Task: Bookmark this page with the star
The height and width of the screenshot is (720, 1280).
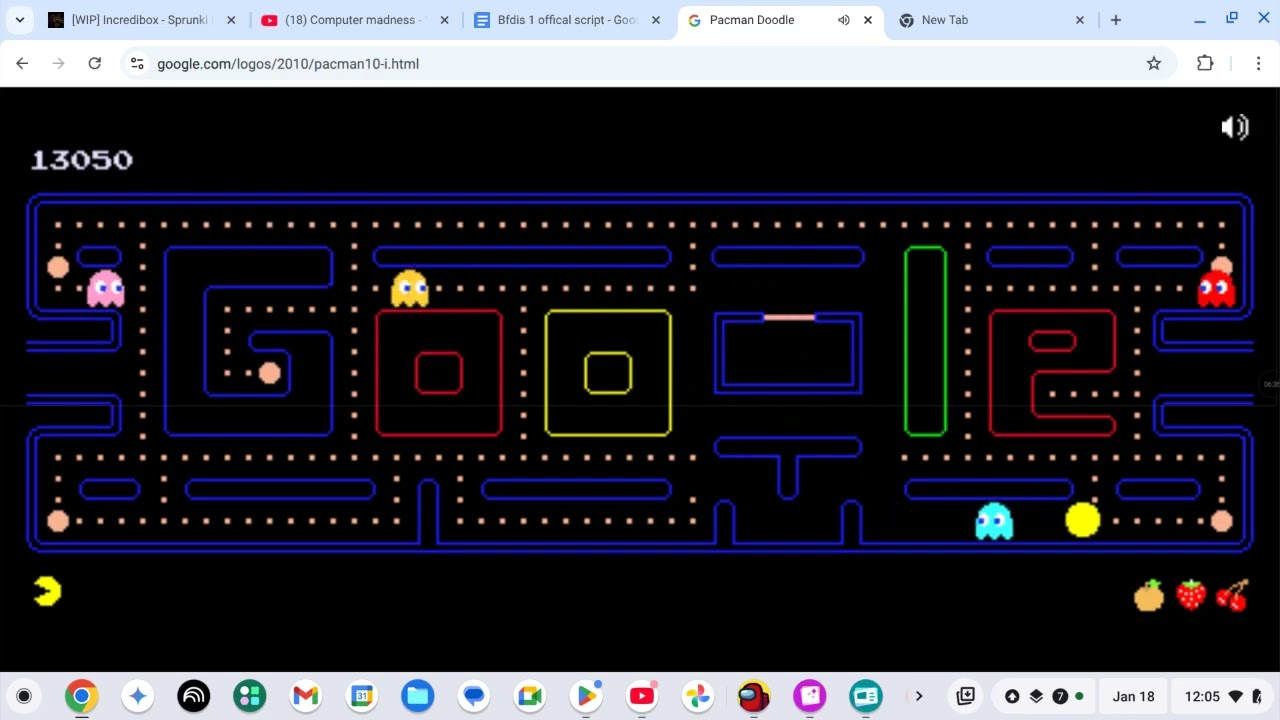Action: click(x=1154, y=63)
